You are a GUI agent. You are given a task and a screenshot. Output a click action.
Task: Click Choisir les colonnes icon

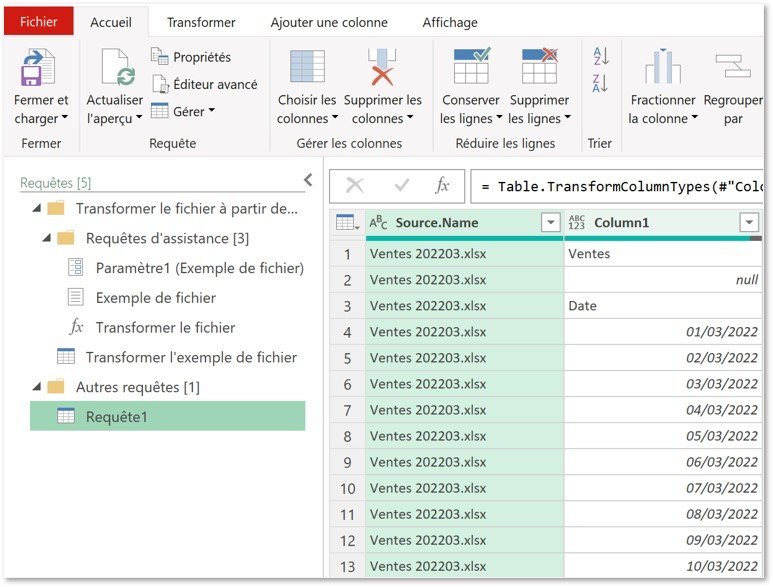[307, 66]
